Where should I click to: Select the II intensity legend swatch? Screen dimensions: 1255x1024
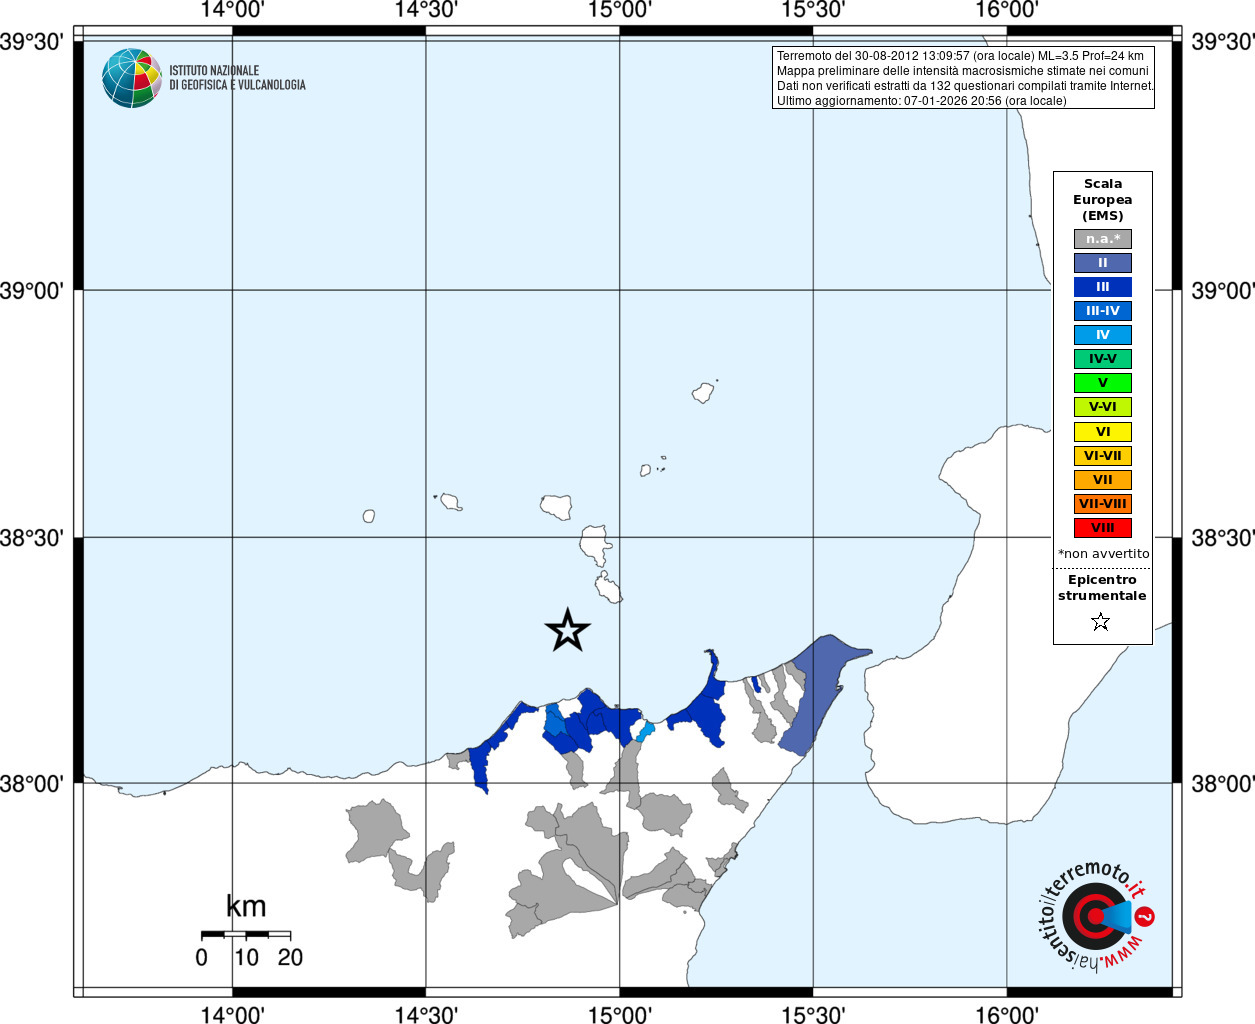tap(1103, 263)
